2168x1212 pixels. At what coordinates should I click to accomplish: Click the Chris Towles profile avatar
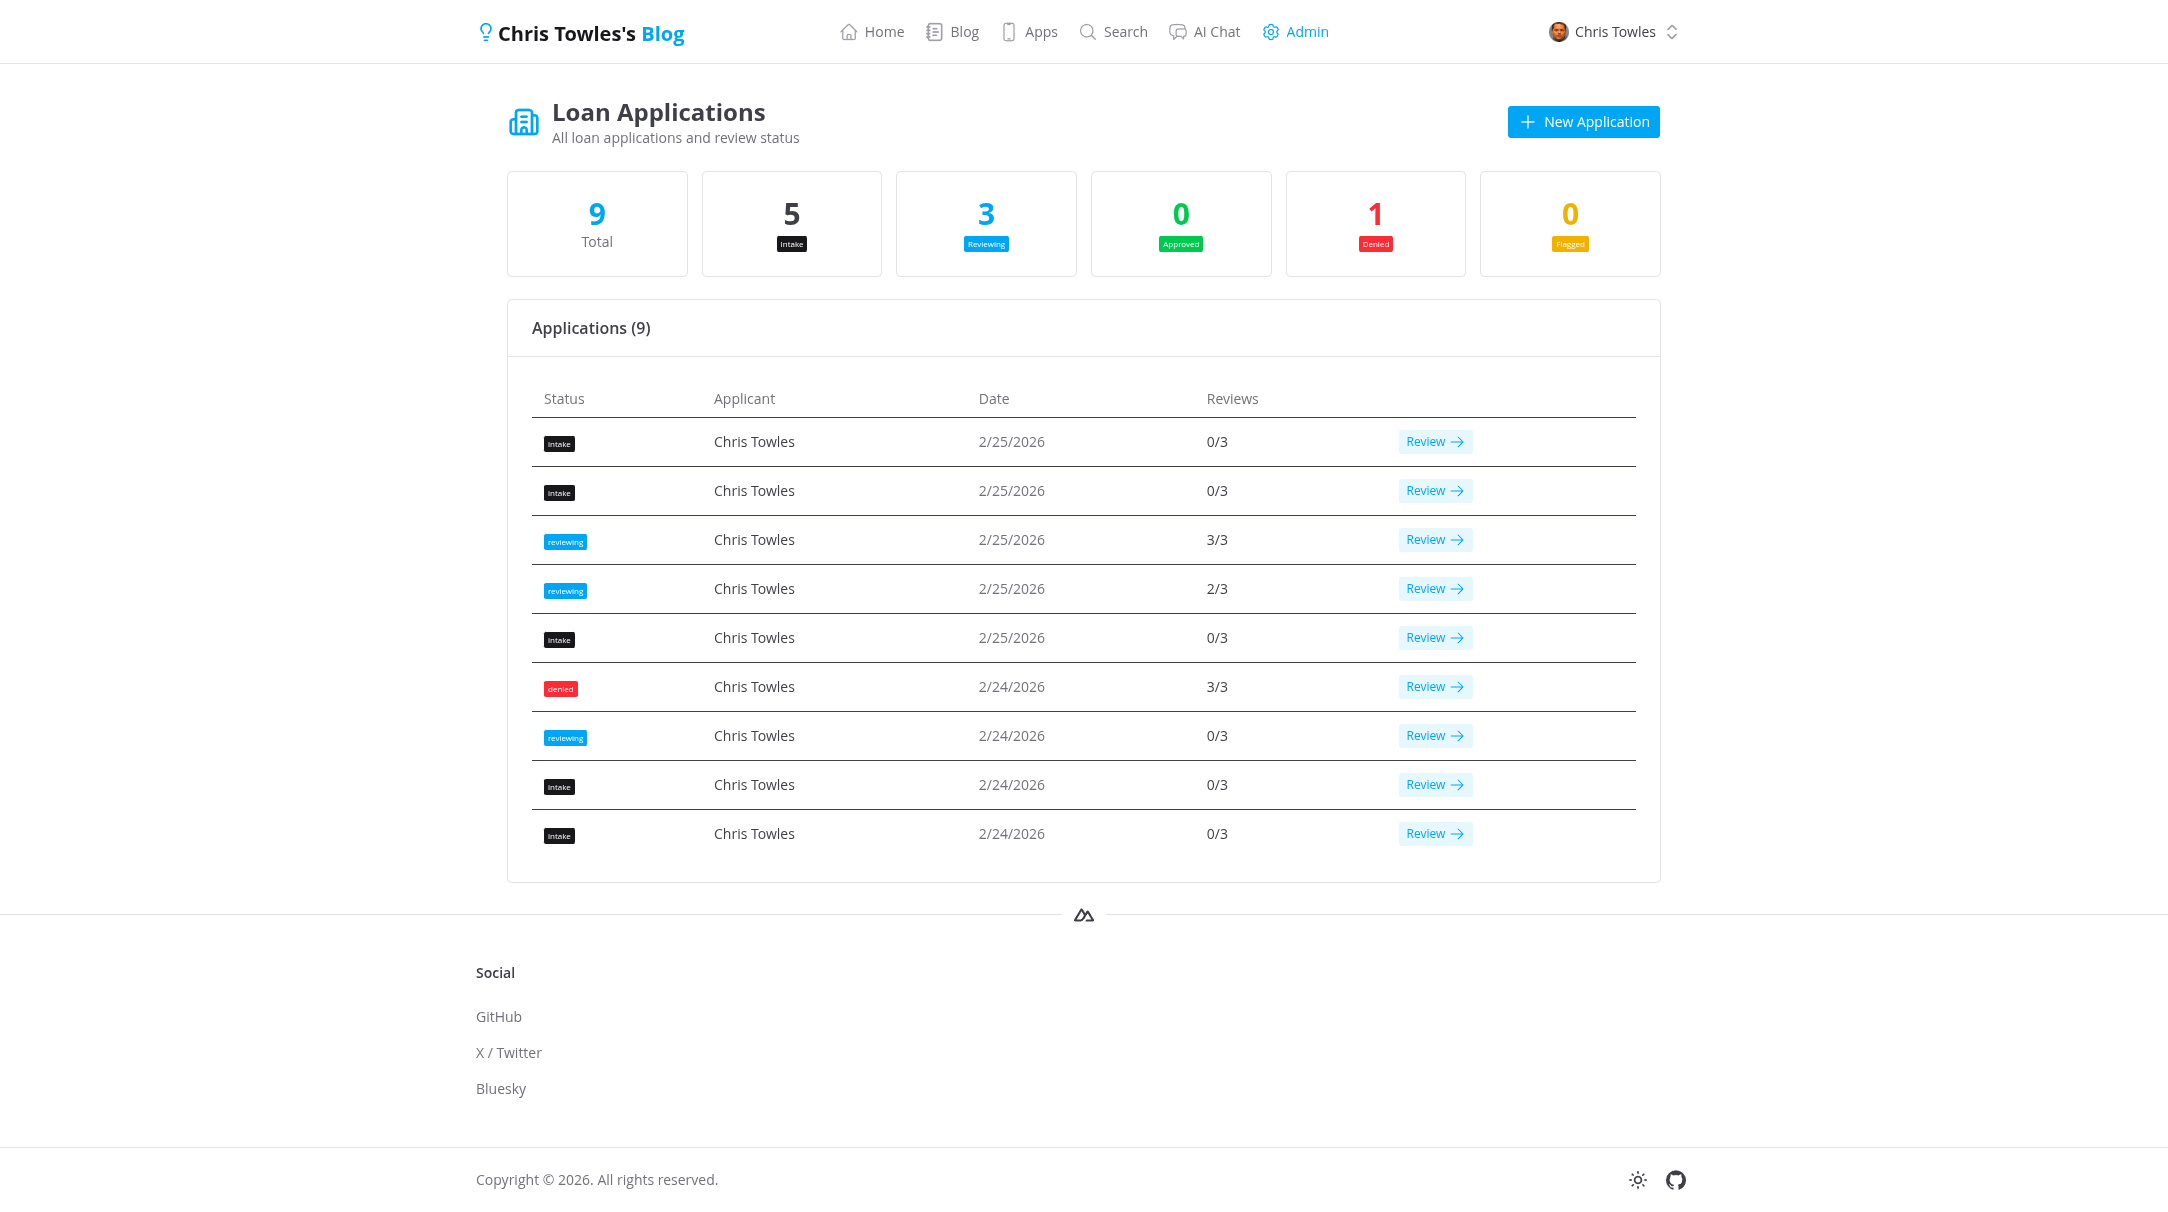tap(1557, 31)
